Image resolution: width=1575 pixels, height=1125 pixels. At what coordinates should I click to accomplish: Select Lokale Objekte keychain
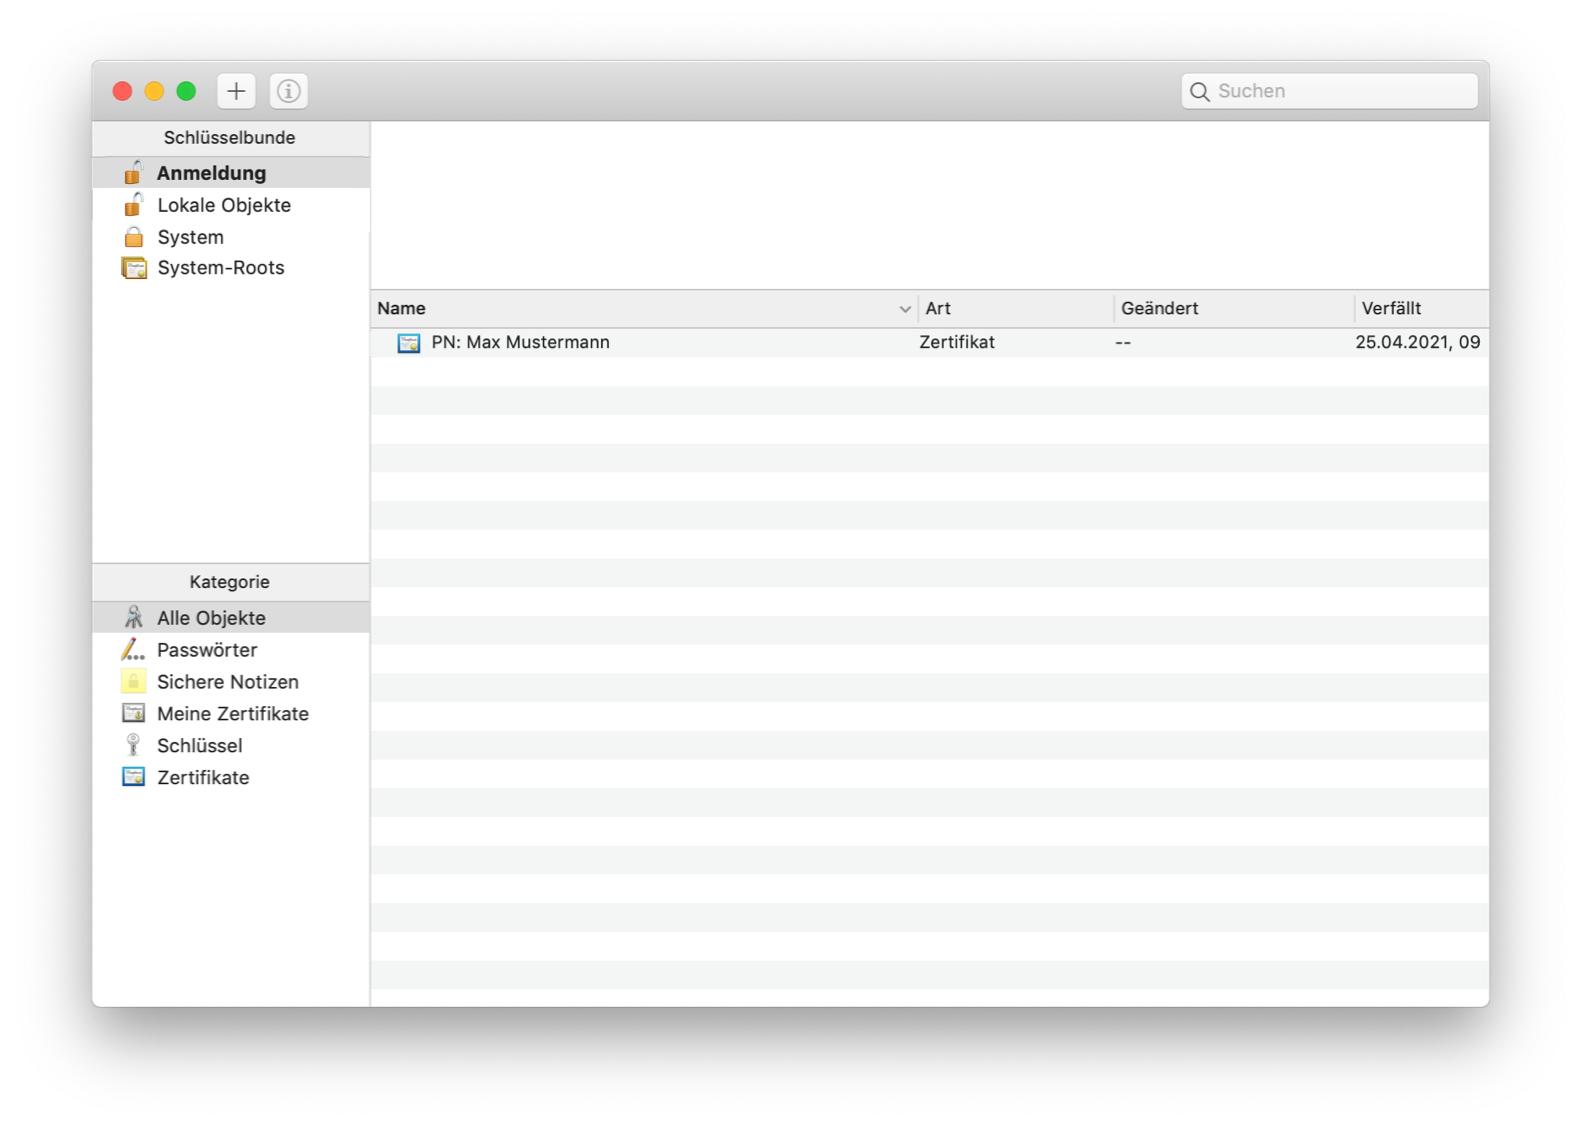pos(224,205)
